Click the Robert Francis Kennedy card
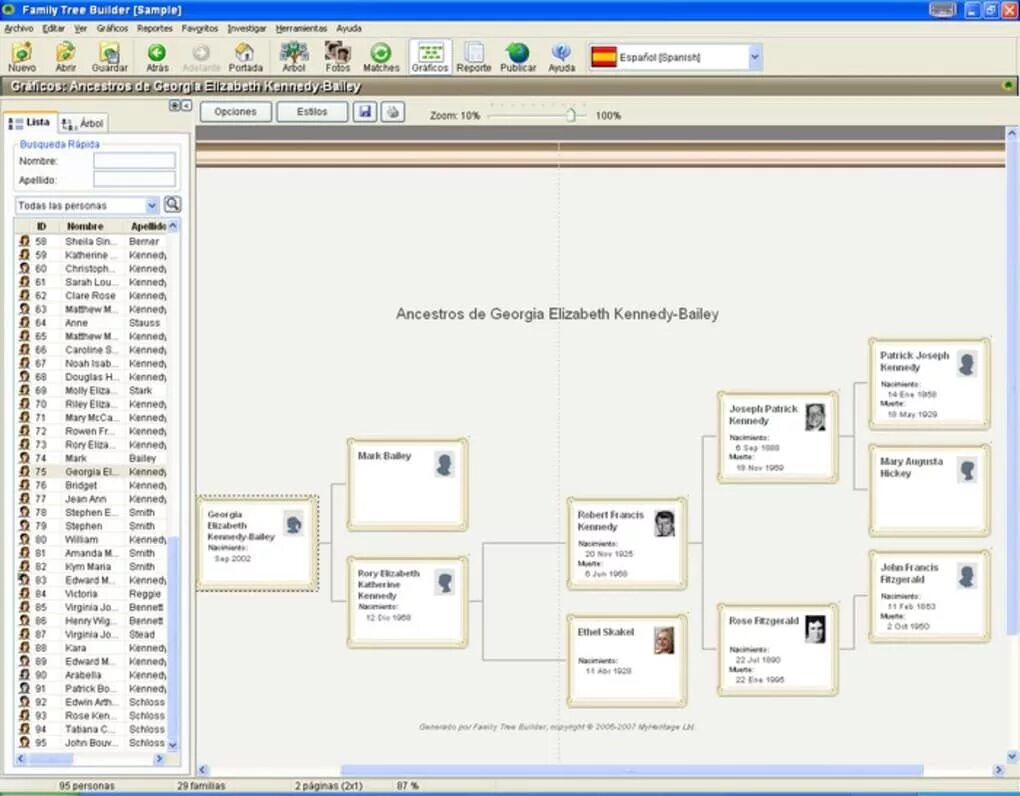The image size is (1020, 796). coord(627,544)
